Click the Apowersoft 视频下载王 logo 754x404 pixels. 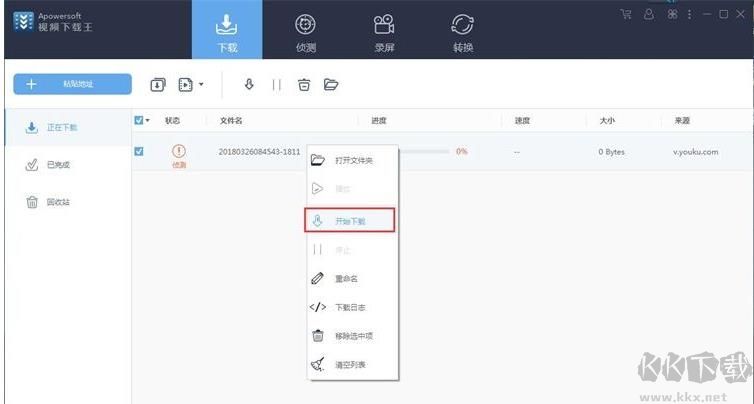click(53, 22)
